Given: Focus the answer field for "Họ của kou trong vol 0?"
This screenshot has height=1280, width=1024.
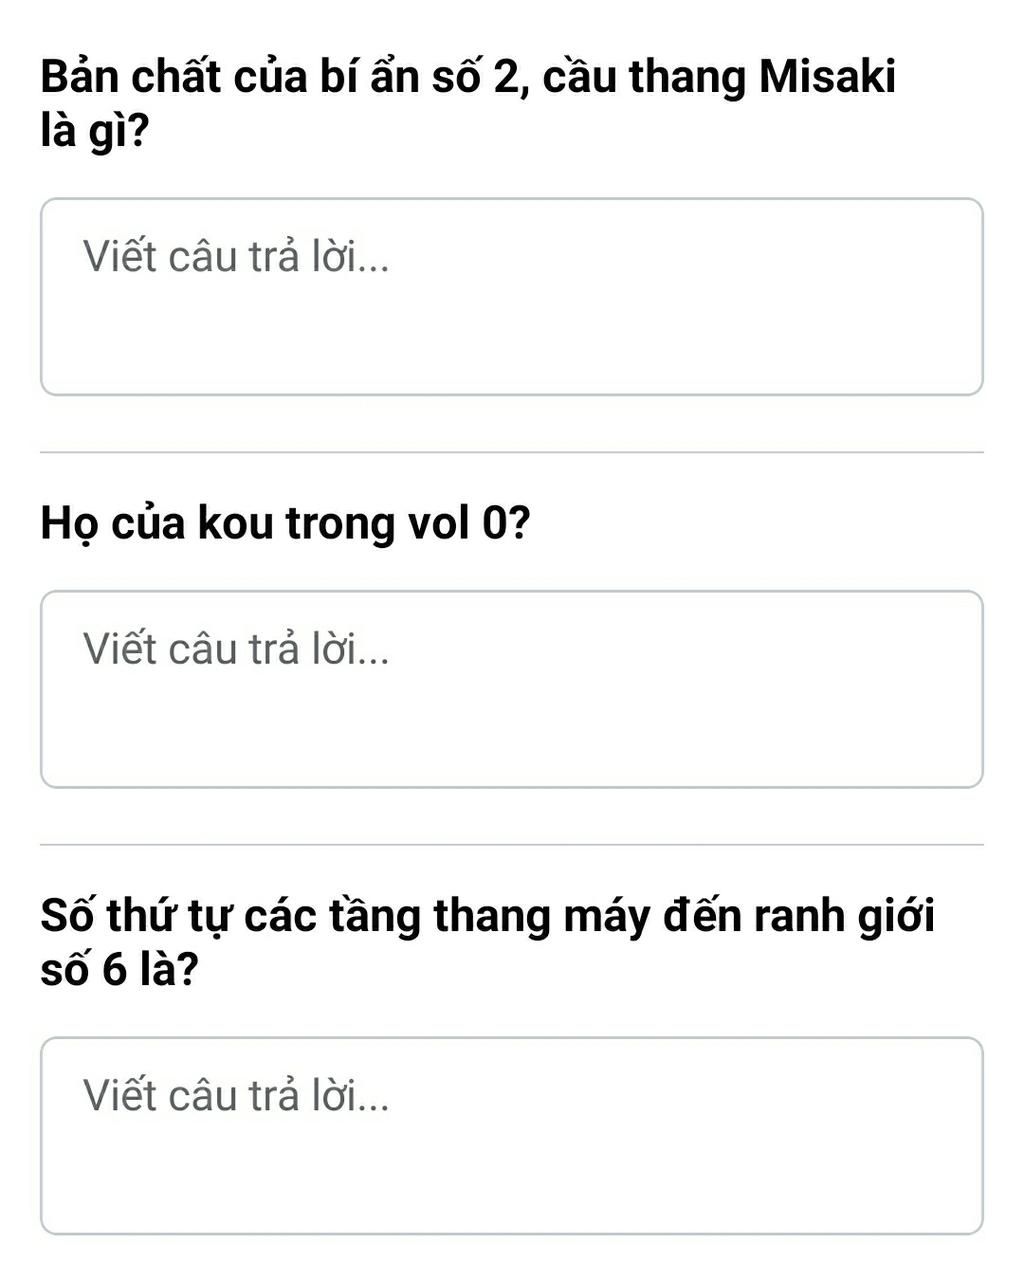Looking at the screenshot, I should (x=511, y=689).
